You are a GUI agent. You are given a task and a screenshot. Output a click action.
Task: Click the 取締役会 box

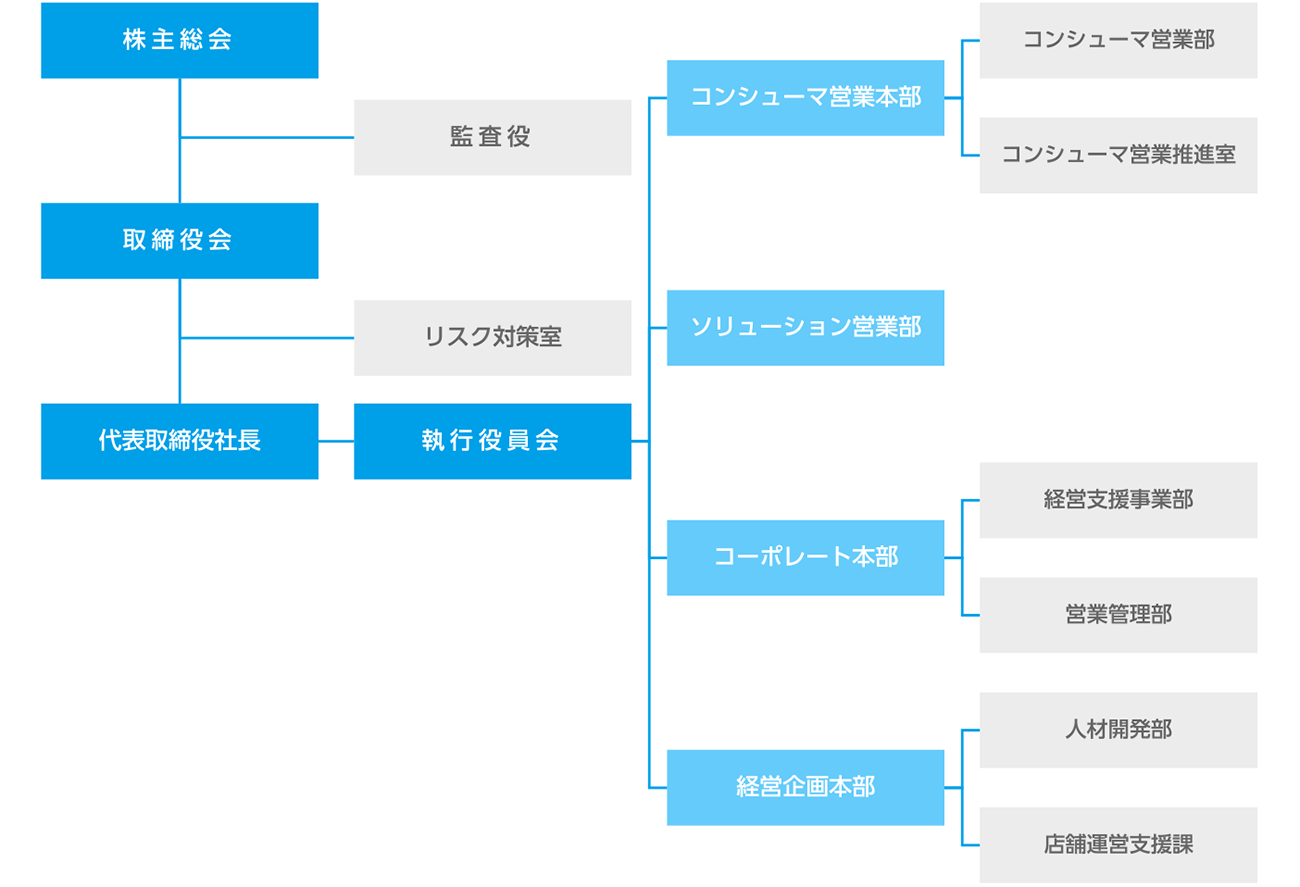pos(179,240)
